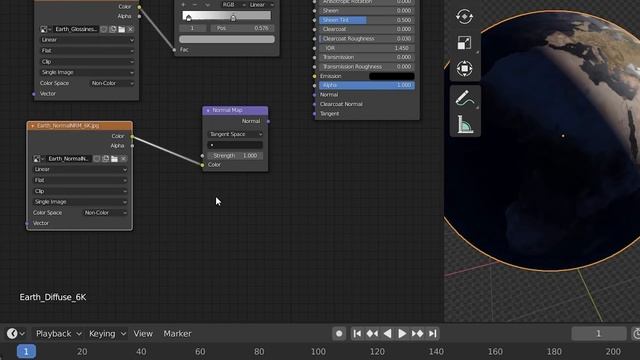This screenshot has height=360, width=640.
Task: Adjust the color stop Pos slider
Action: (242, 28)
